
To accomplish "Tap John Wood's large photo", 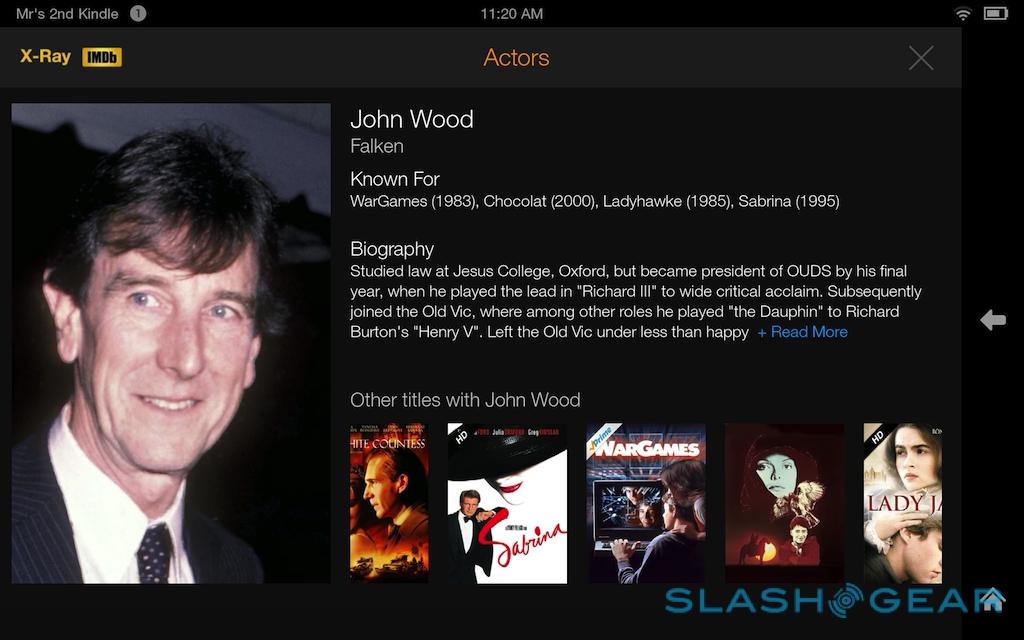I will tap(171, 343).
